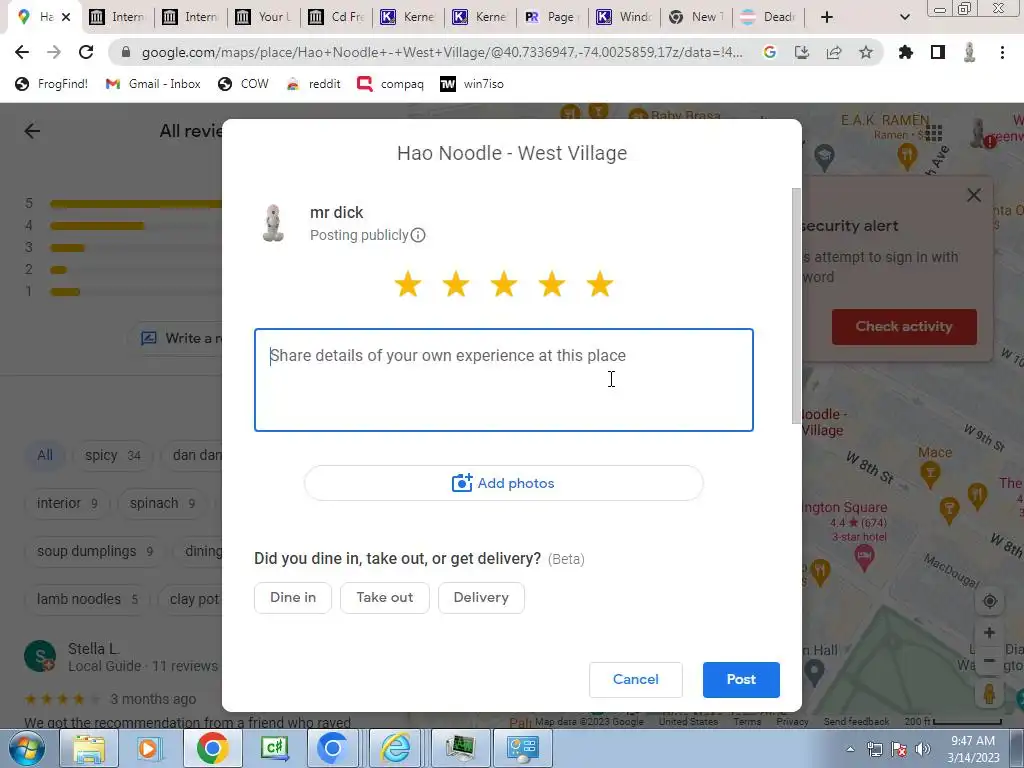Viewport: 1024px width, 768px height.
Task: Click the Check activity button
Action: 904,327
